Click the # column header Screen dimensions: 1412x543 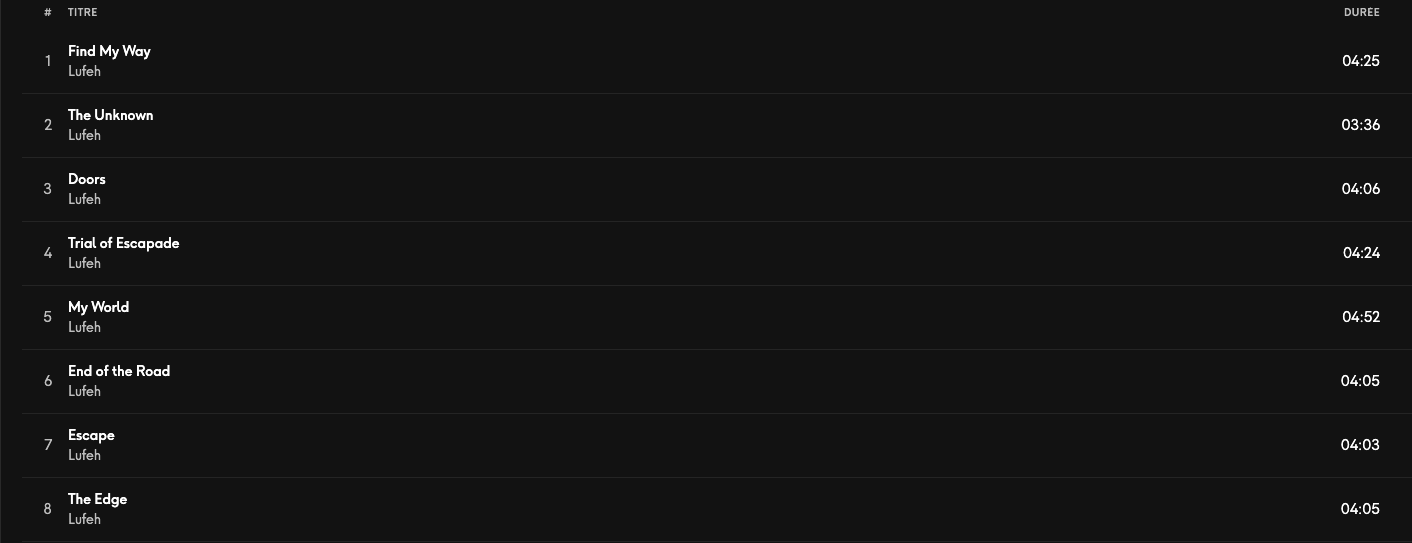48,12
